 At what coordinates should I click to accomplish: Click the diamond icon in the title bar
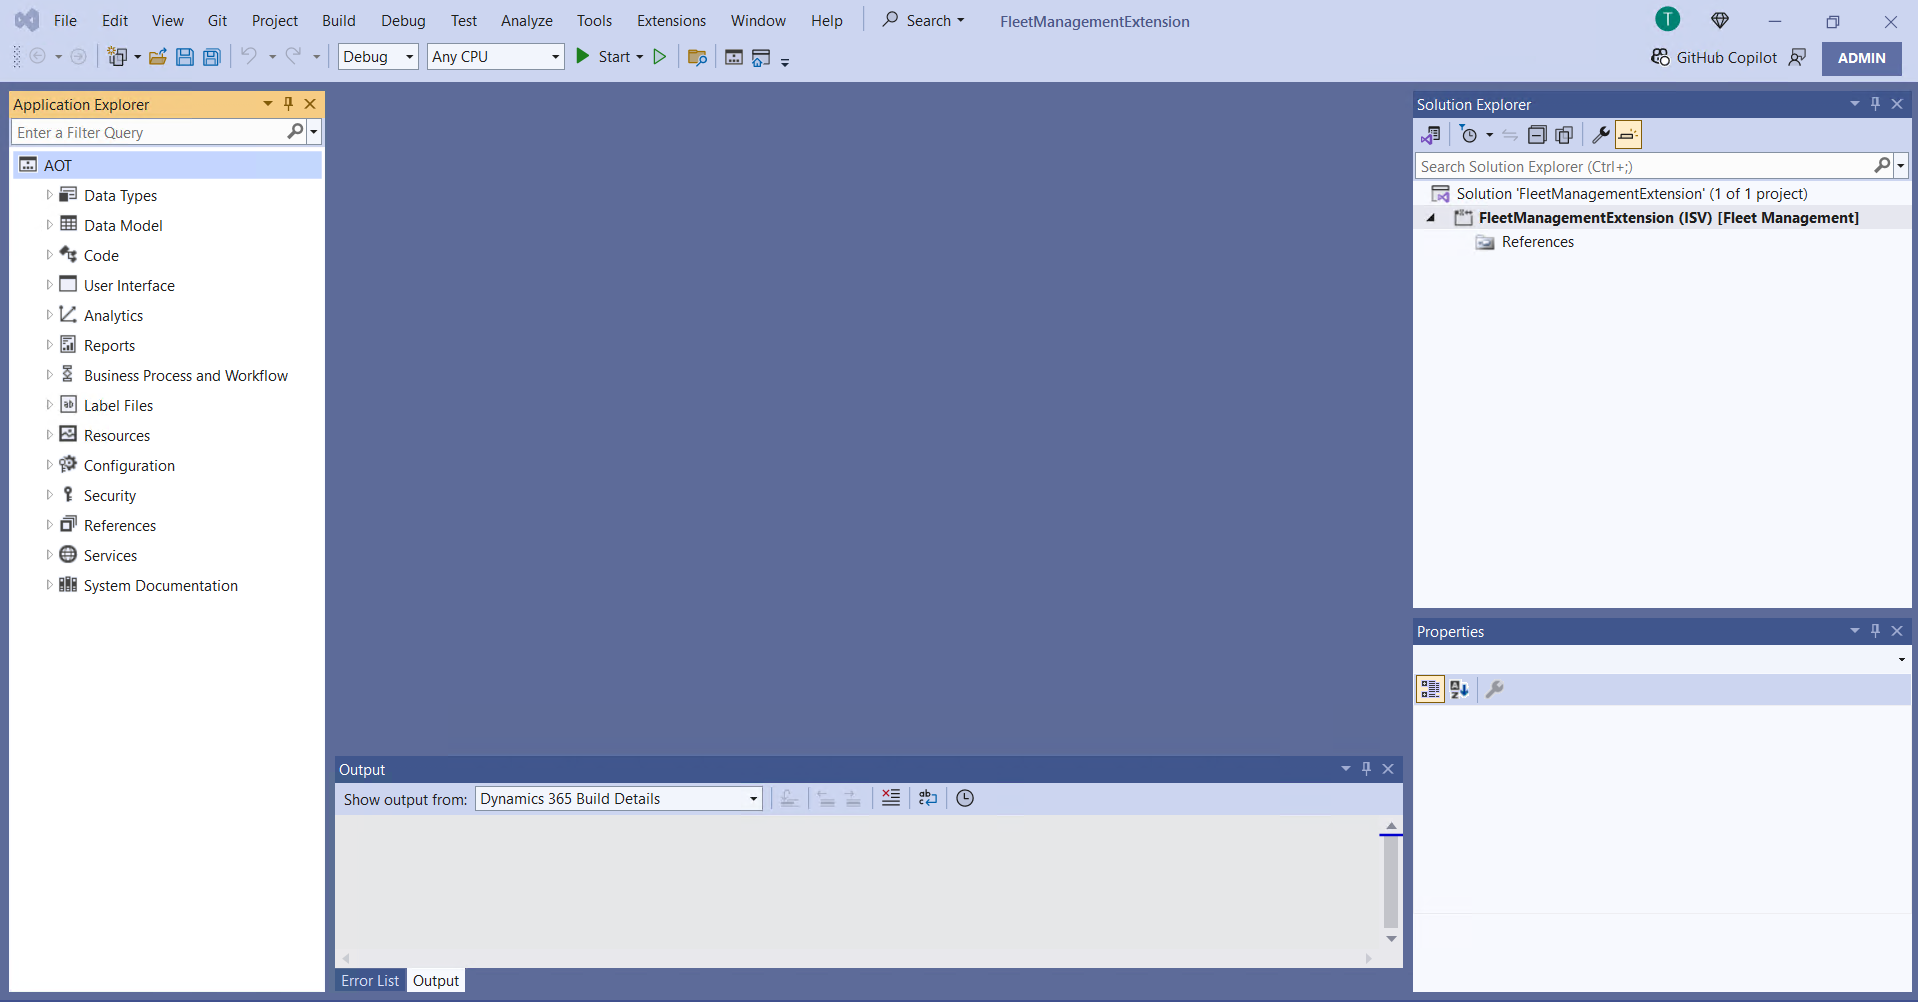(x=1720, y=20)
